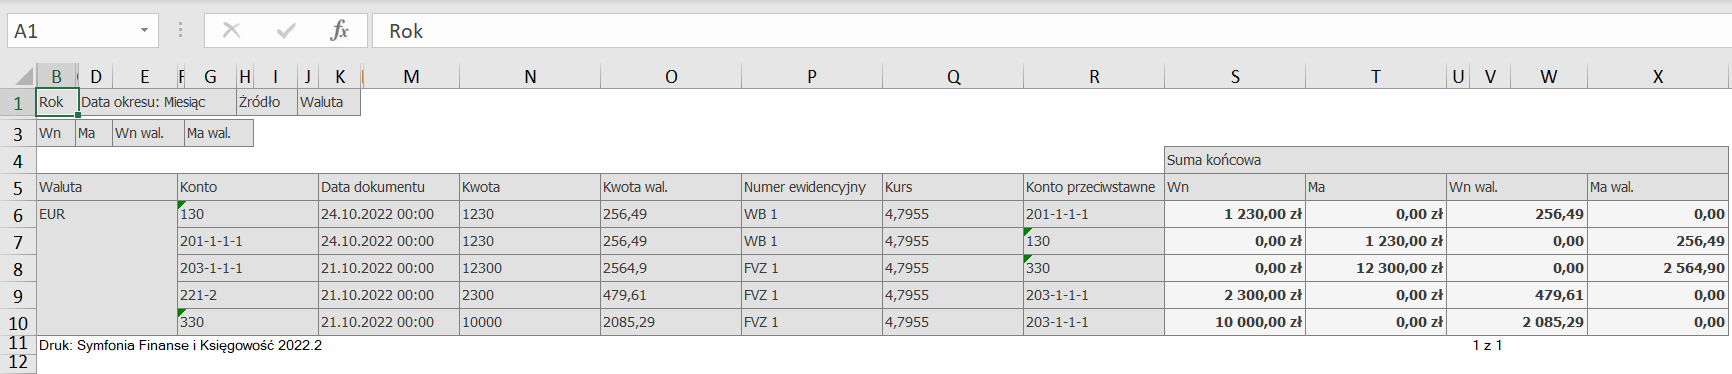1732x374 pixels.
Task: Click account cell 201-1-1-1 in Konto column
Action: [247, 241]
